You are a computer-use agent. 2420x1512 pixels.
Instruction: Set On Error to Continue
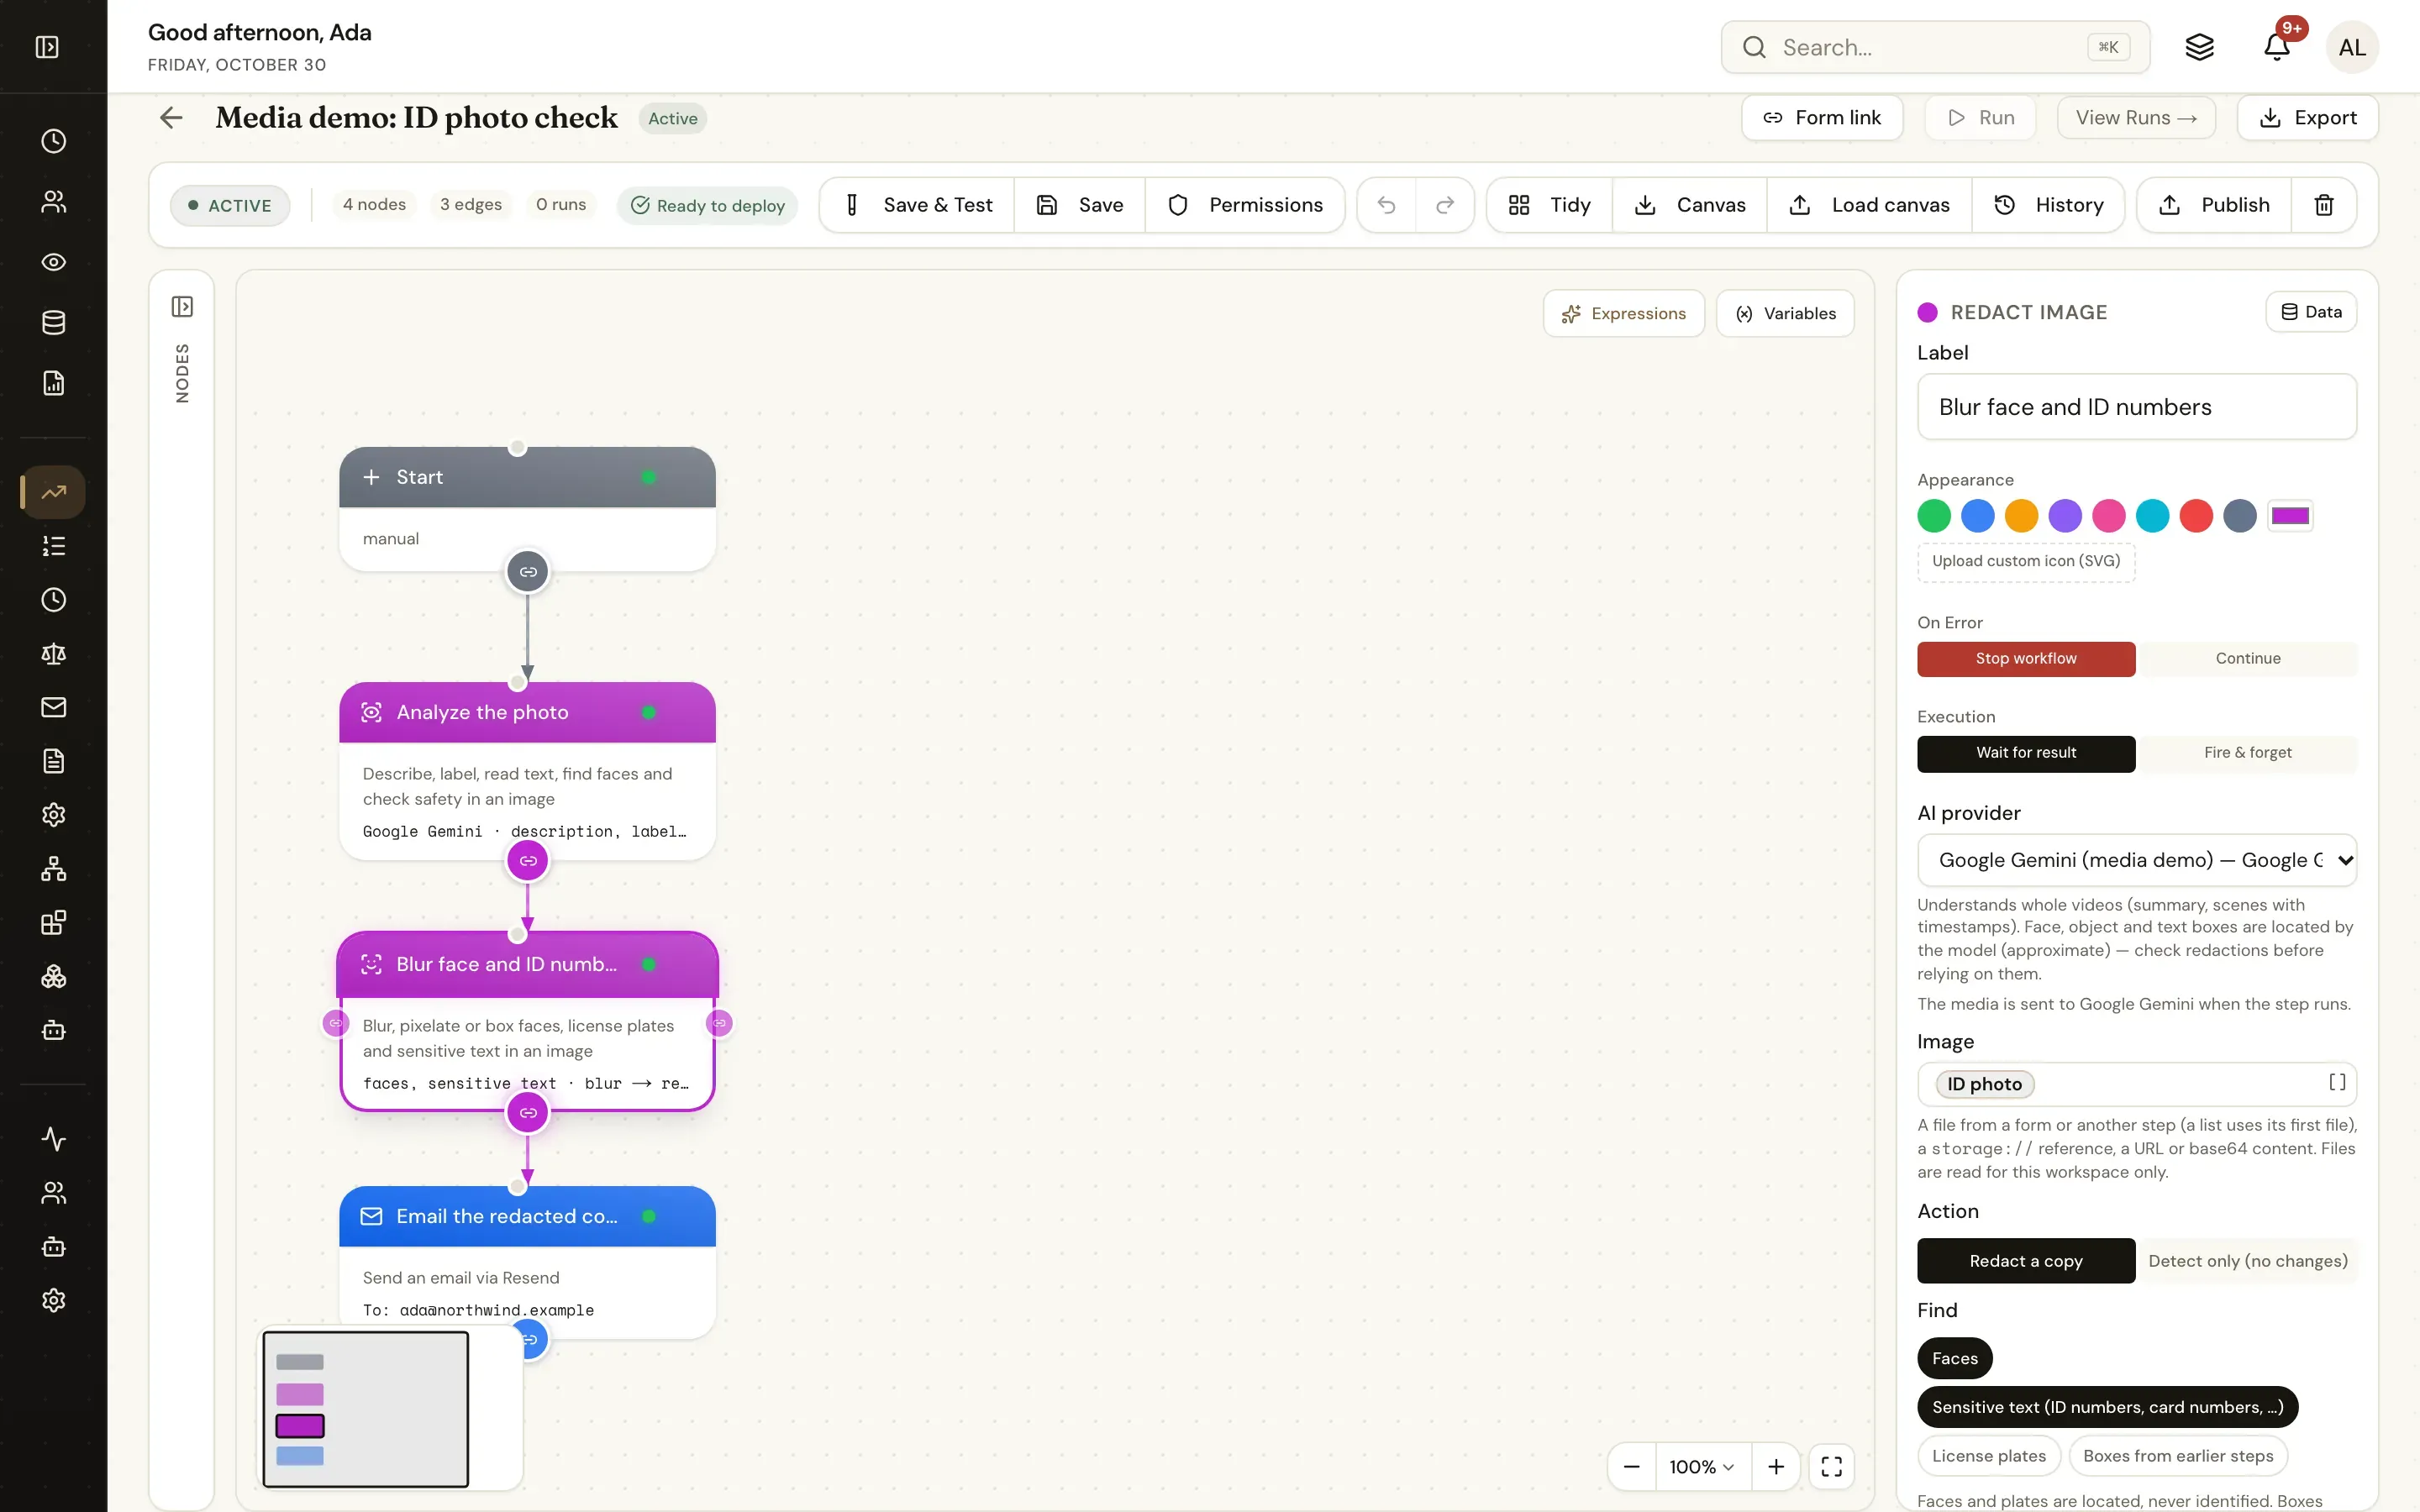[x=2247, y=659]
